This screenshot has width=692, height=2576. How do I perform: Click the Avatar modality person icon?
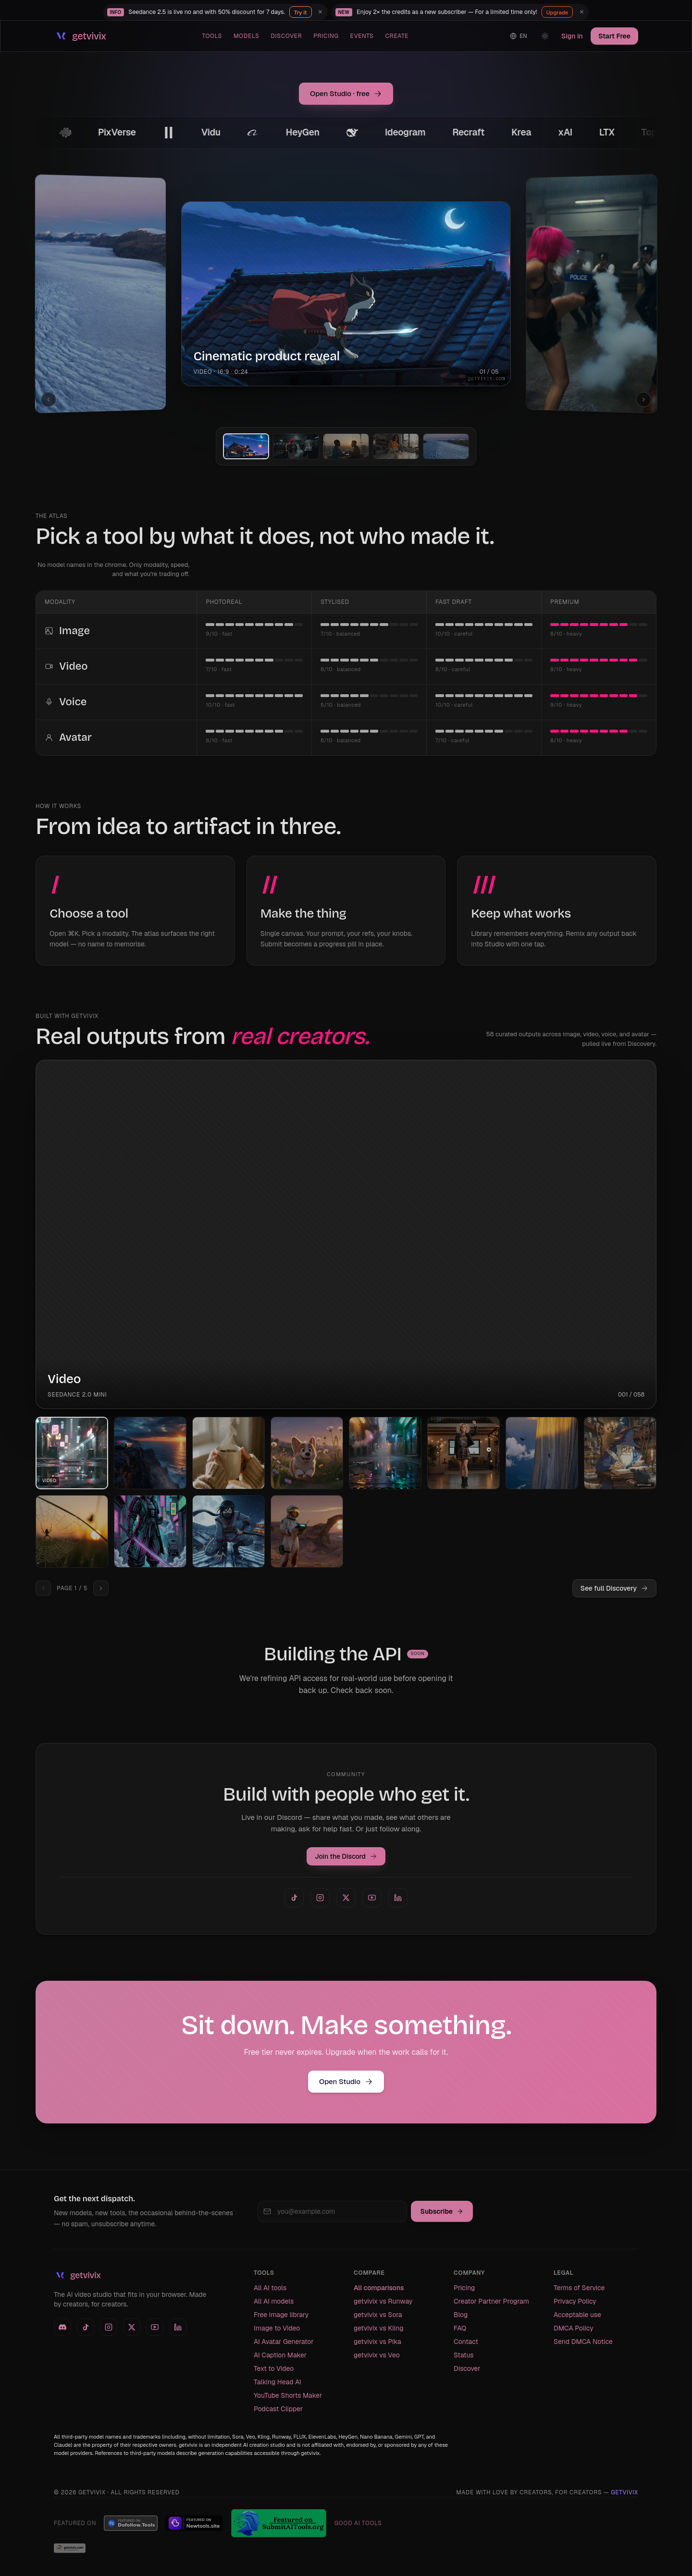[x=49, y=737]
